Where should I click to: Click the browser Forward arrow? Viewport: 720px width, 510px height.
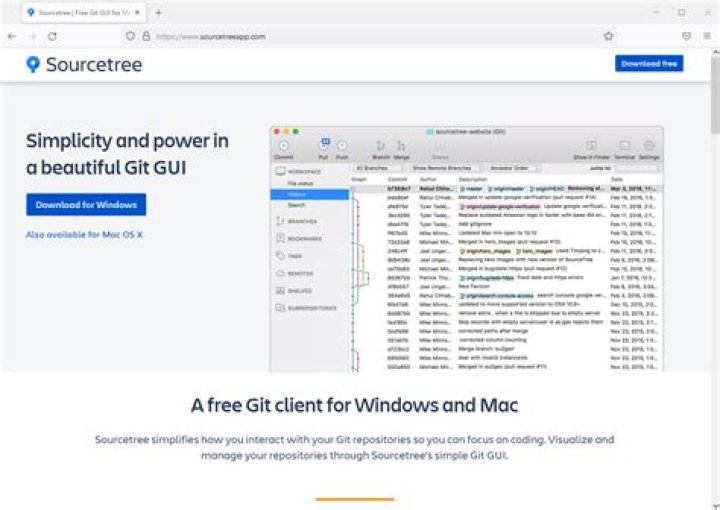pyautogui.click(x=32, y=36)
